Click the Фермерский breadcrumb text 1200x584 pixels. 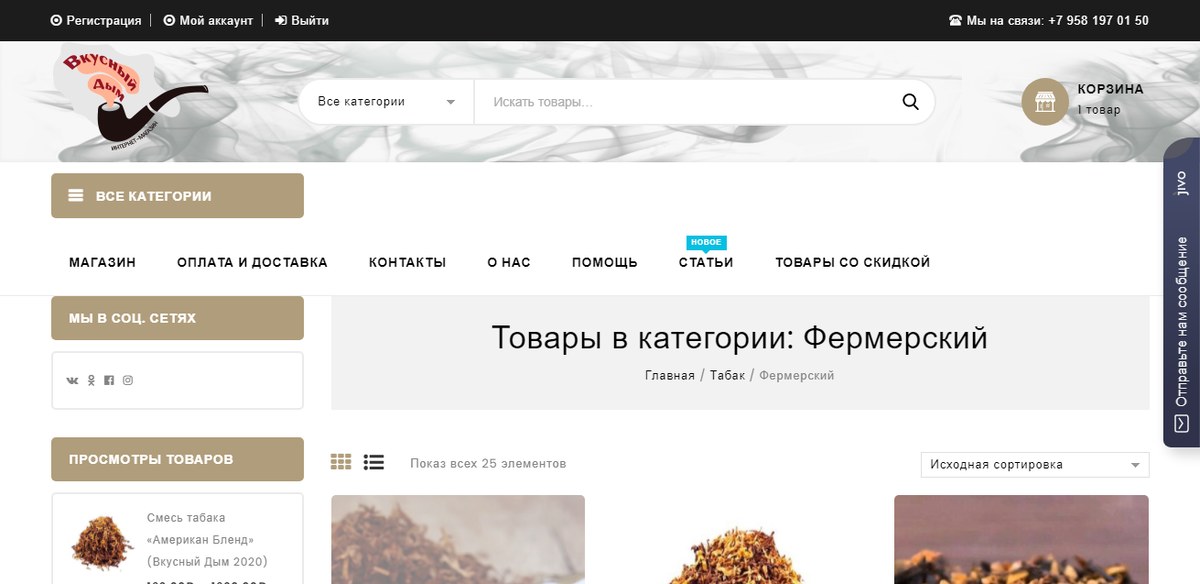(797, 375)
